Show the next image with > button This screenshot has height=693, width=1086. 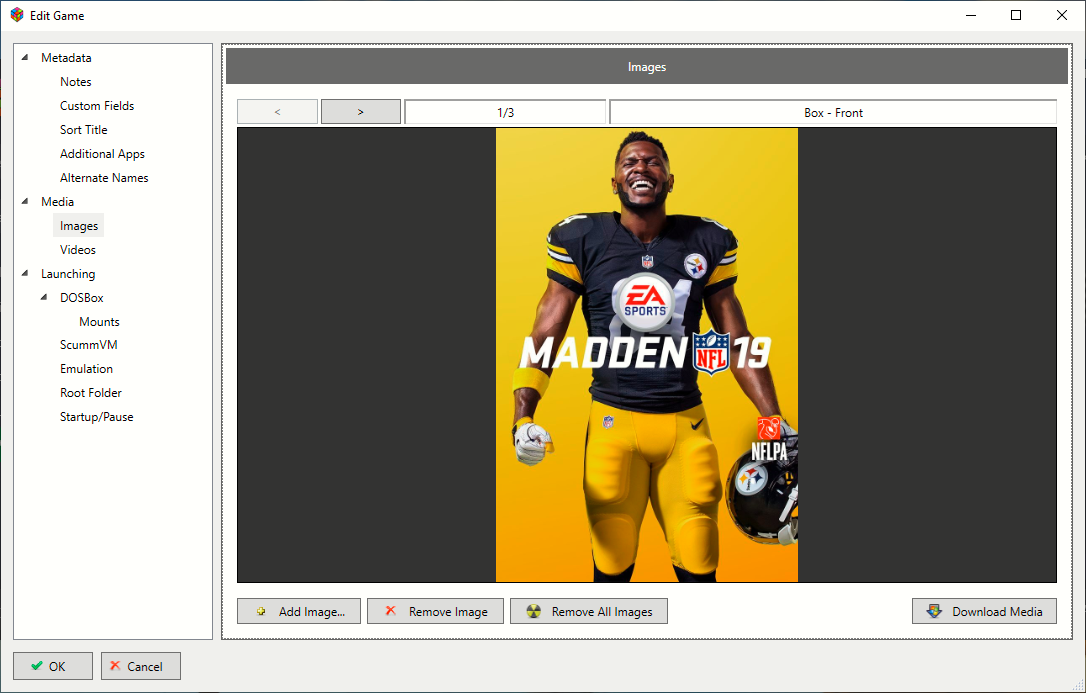pos(361,111)
